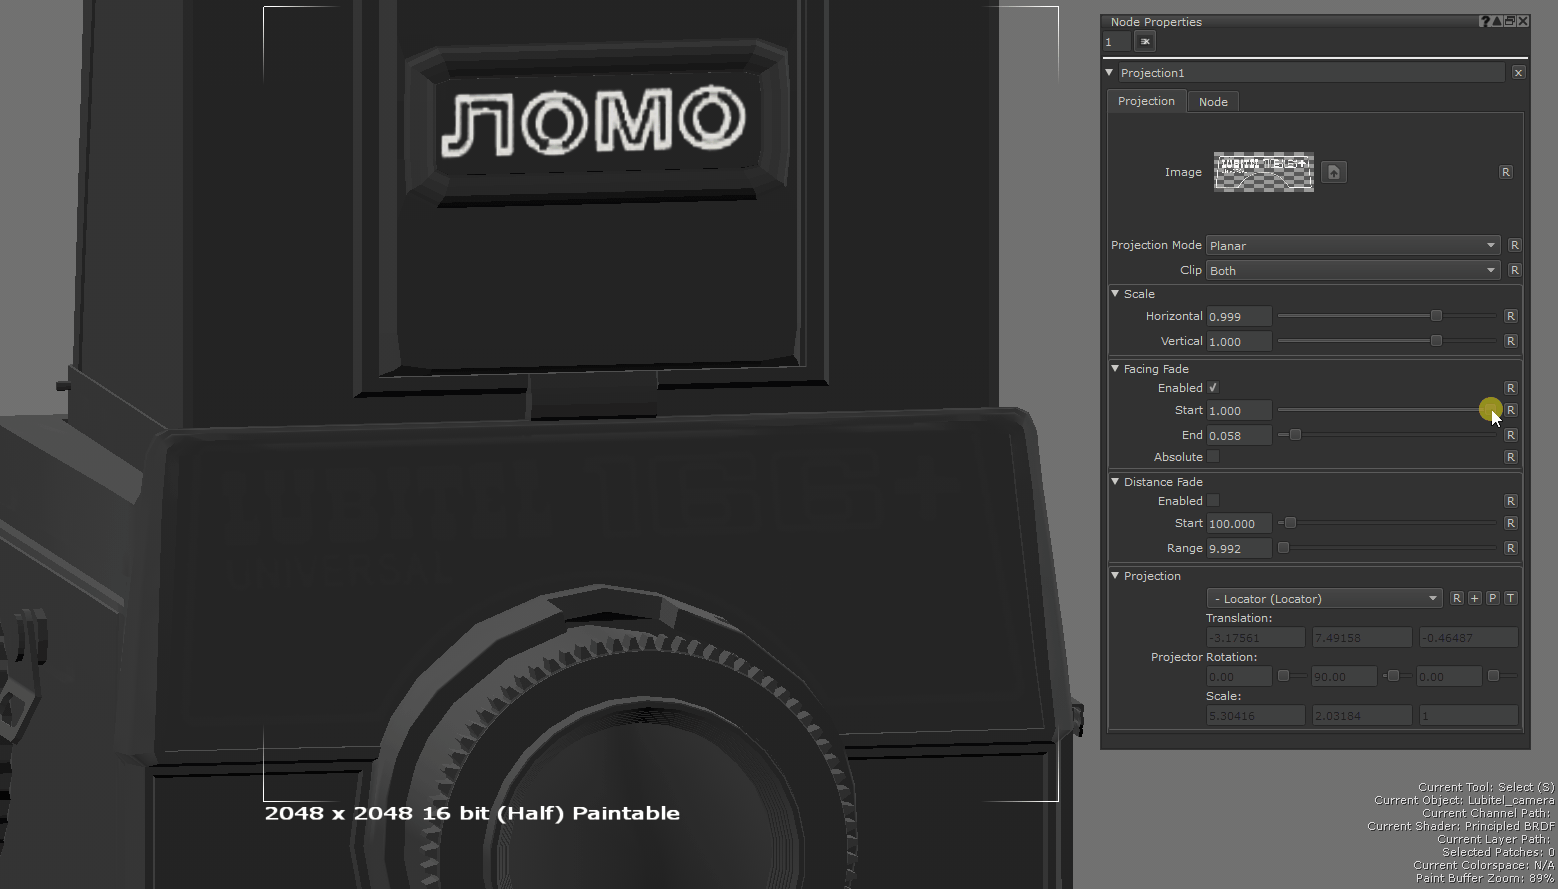Click the Horizontal scale value field

[1239, 316]
